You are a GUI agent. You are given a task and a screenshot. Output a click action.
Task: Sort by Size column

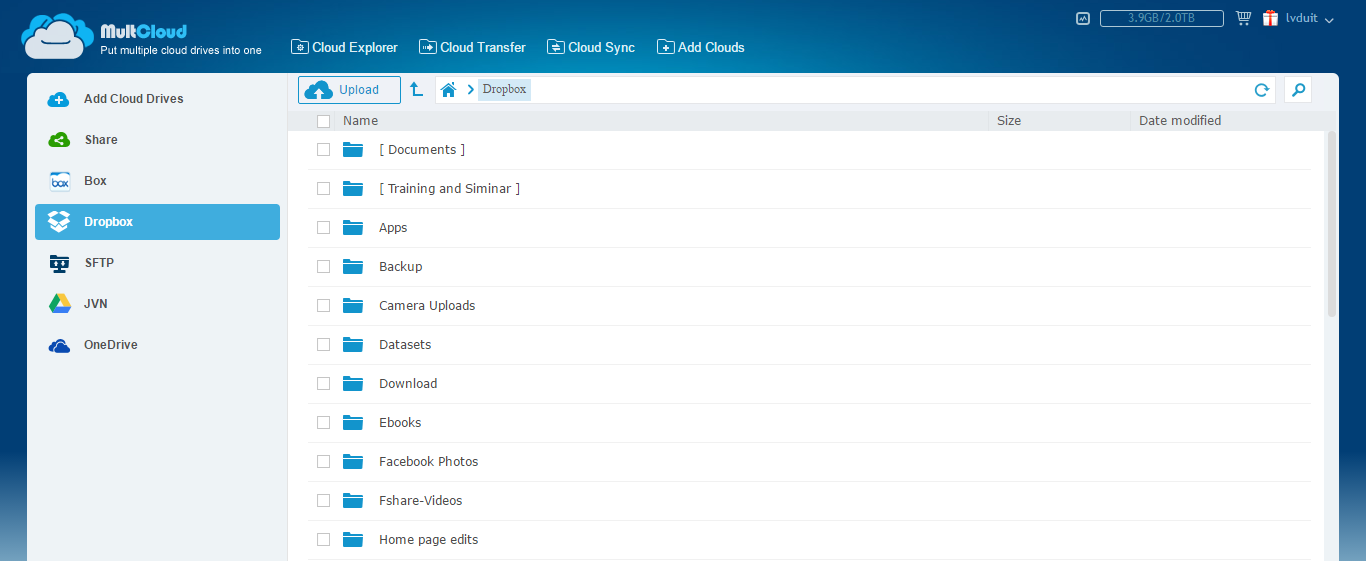(x=1009, y=121)
